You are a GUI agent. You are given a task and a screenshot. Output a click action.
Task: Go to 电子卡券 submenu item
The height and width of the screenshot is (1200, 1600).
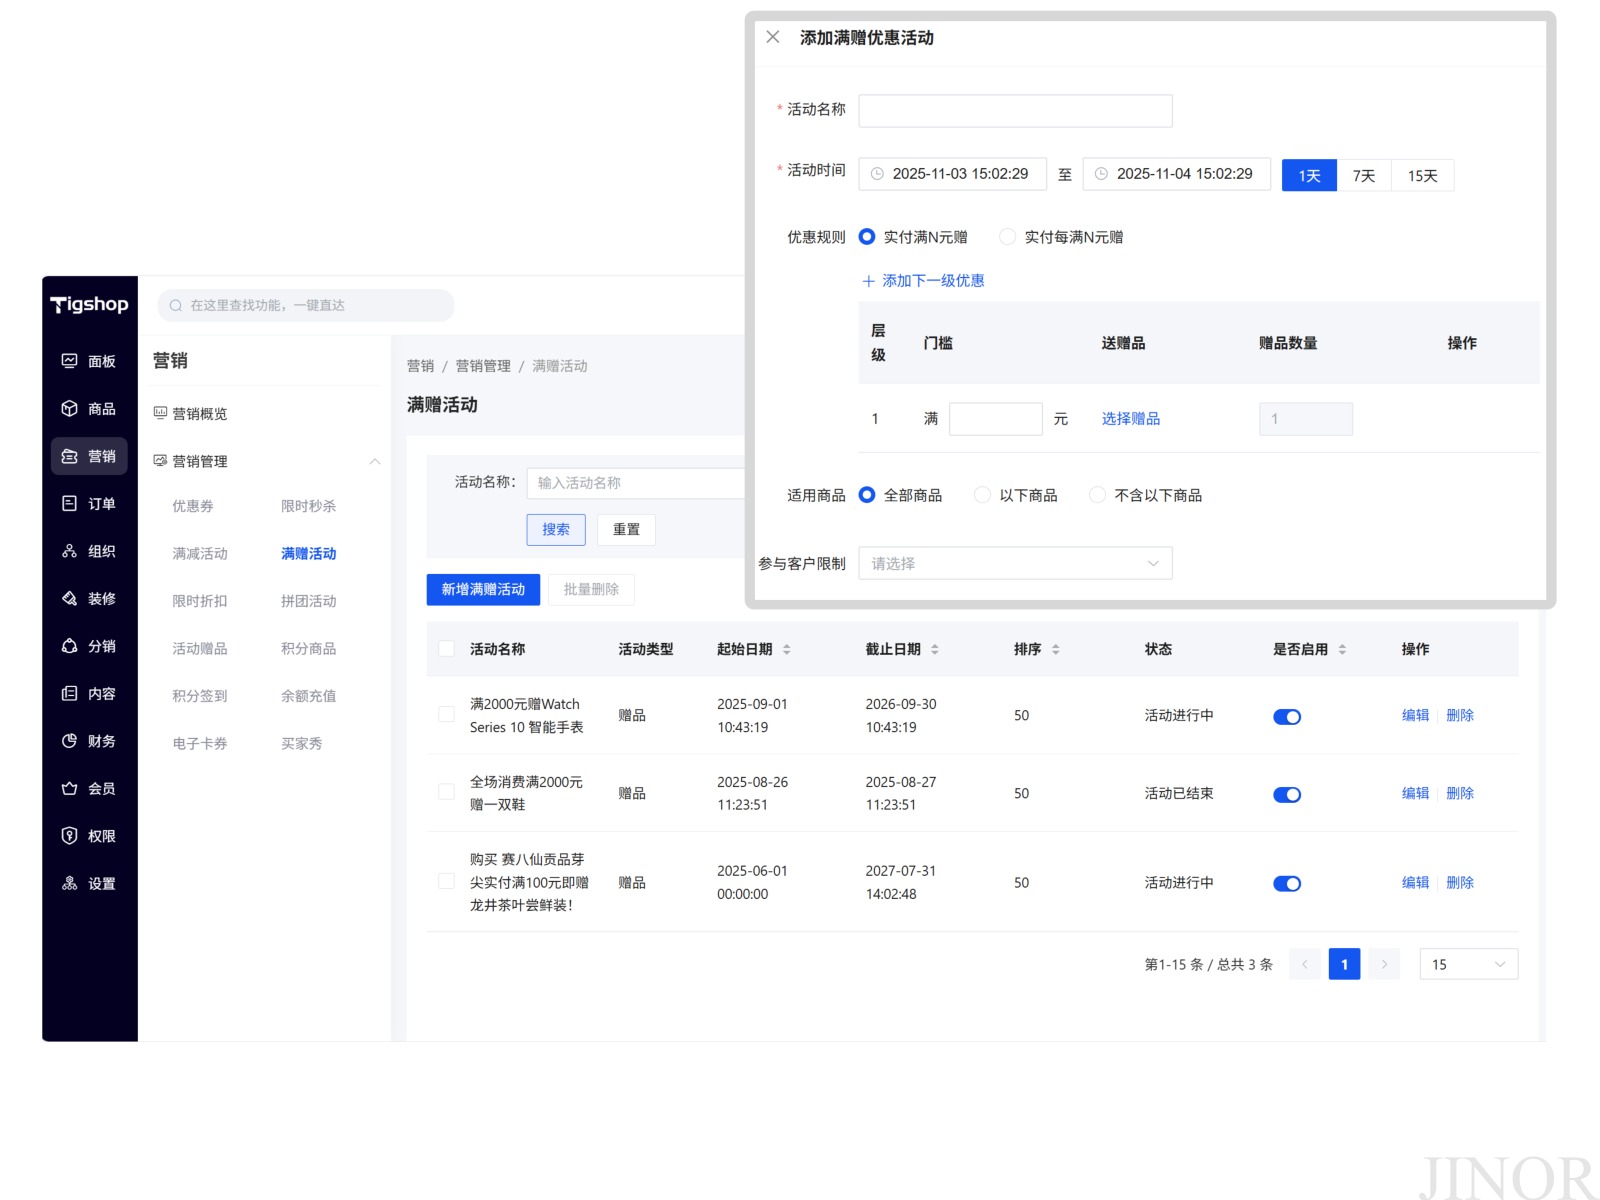pyautogui.click(x=200, y=743)
